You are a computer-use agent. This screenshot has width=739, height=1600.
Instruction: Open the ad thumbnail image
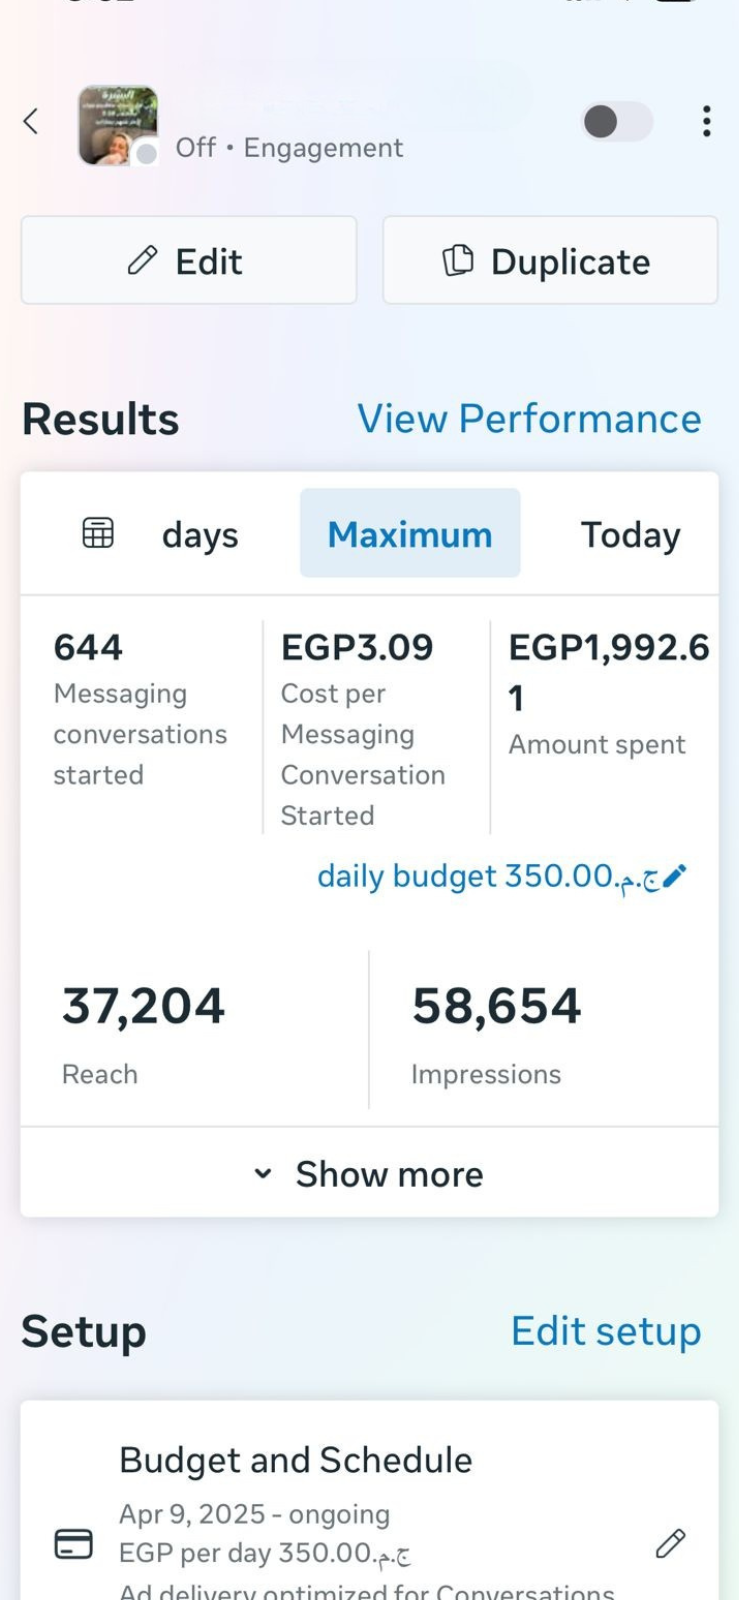(118, 125)
